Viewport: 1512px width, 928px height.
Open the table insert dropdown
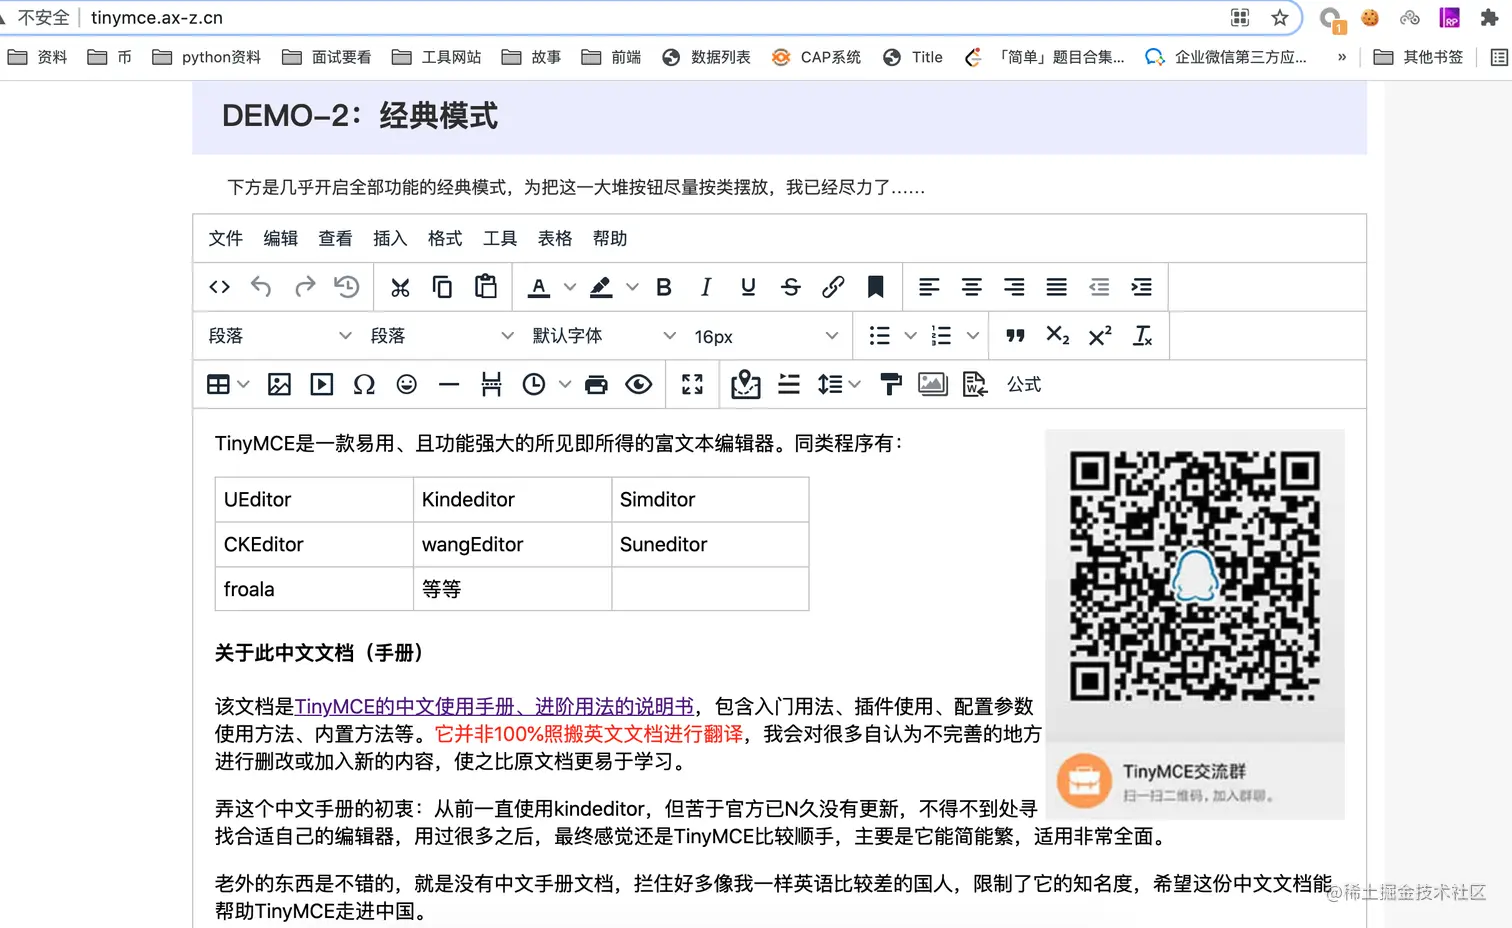pyautogui.click(x=228, y=385)
